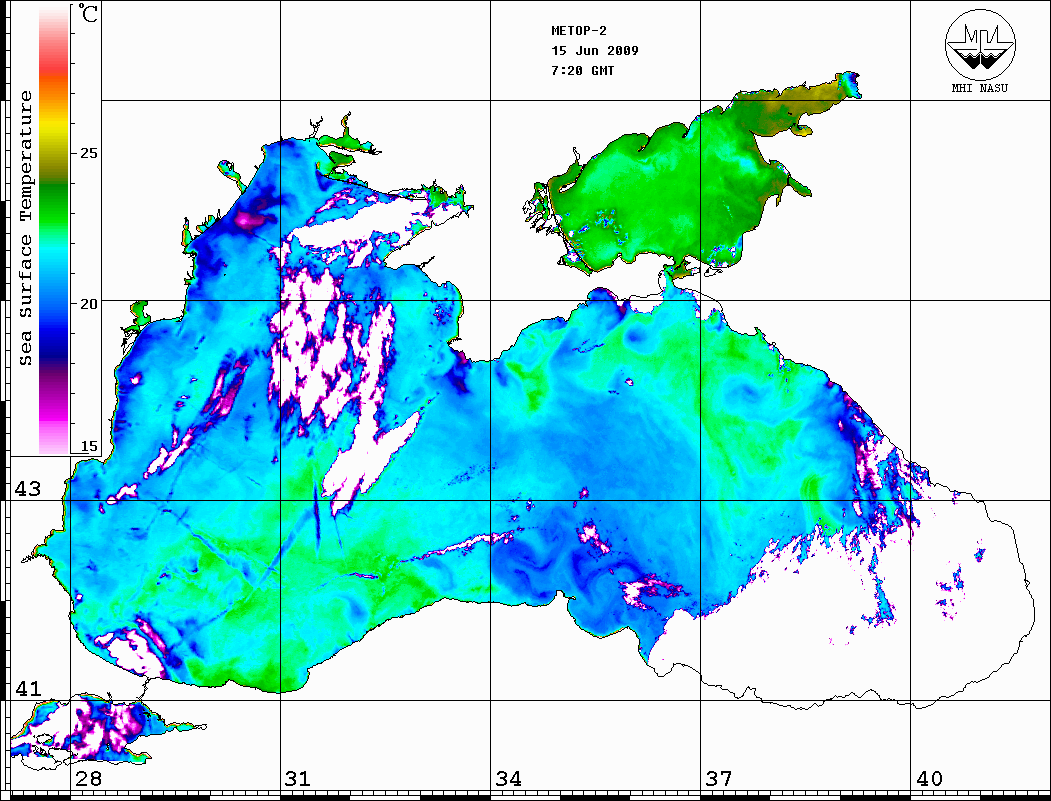Click the longitude label '34'
The width and height of the screenshot is (1051, 801).
click(x=508, y=779)
